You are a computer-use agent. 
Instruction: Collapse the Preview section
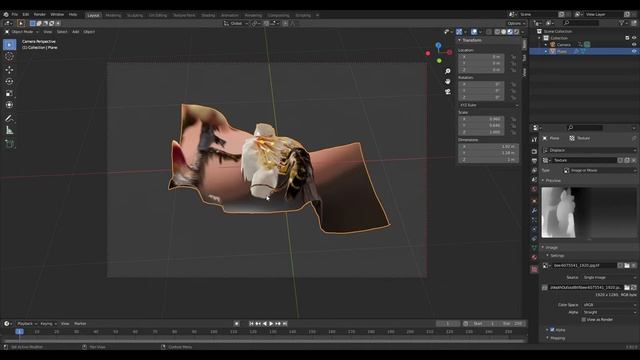[x=552, y=180]
